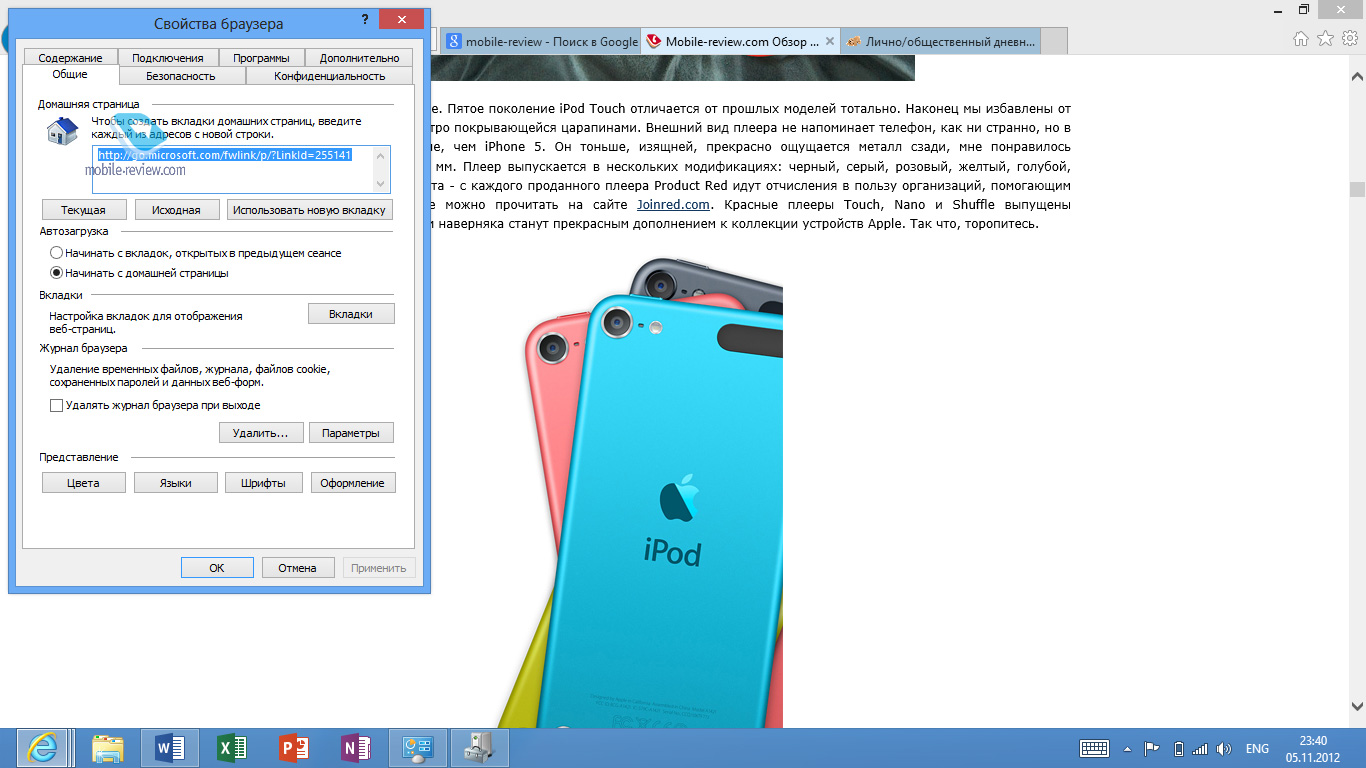The width and height of the screenshot is (1366, 768).
Task: Click the Исходная button
Action: (176, 210)
